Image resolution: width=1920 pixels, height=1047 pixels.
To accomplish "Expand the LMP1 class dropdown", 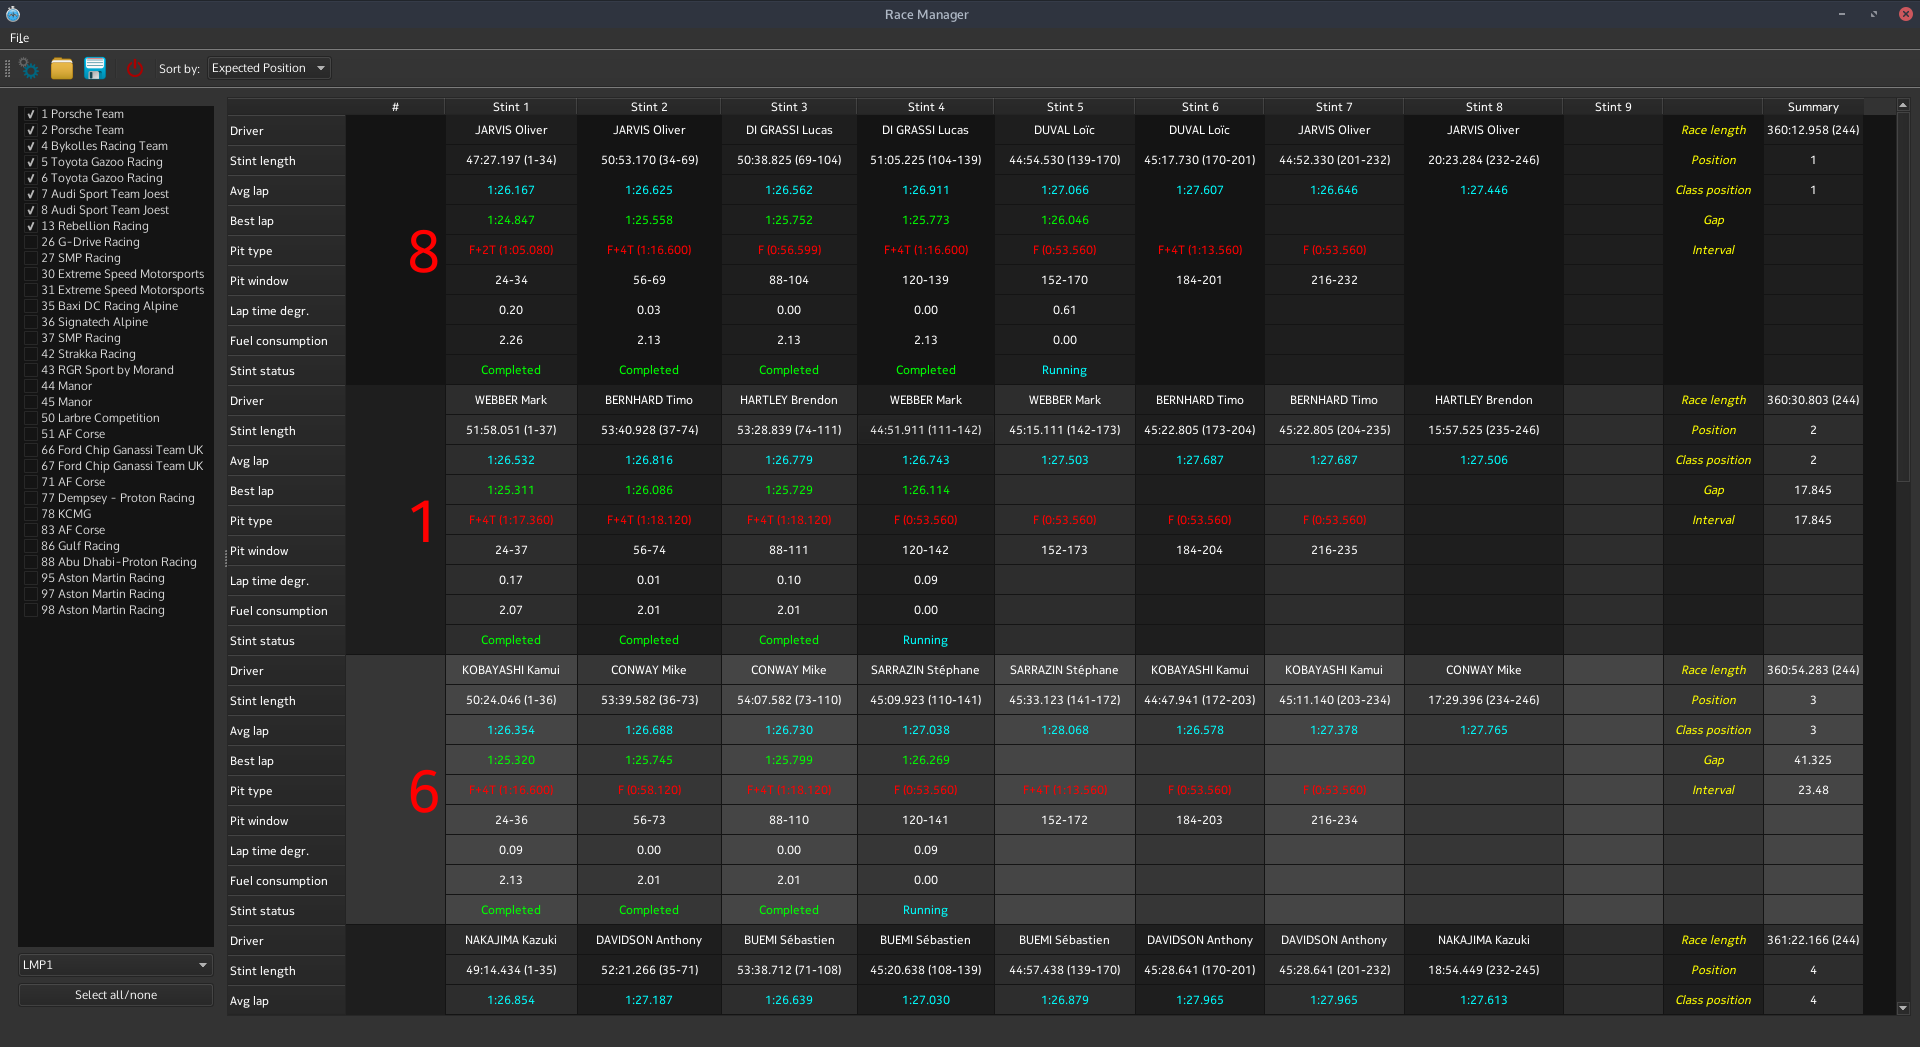I will tap(115, 965).
